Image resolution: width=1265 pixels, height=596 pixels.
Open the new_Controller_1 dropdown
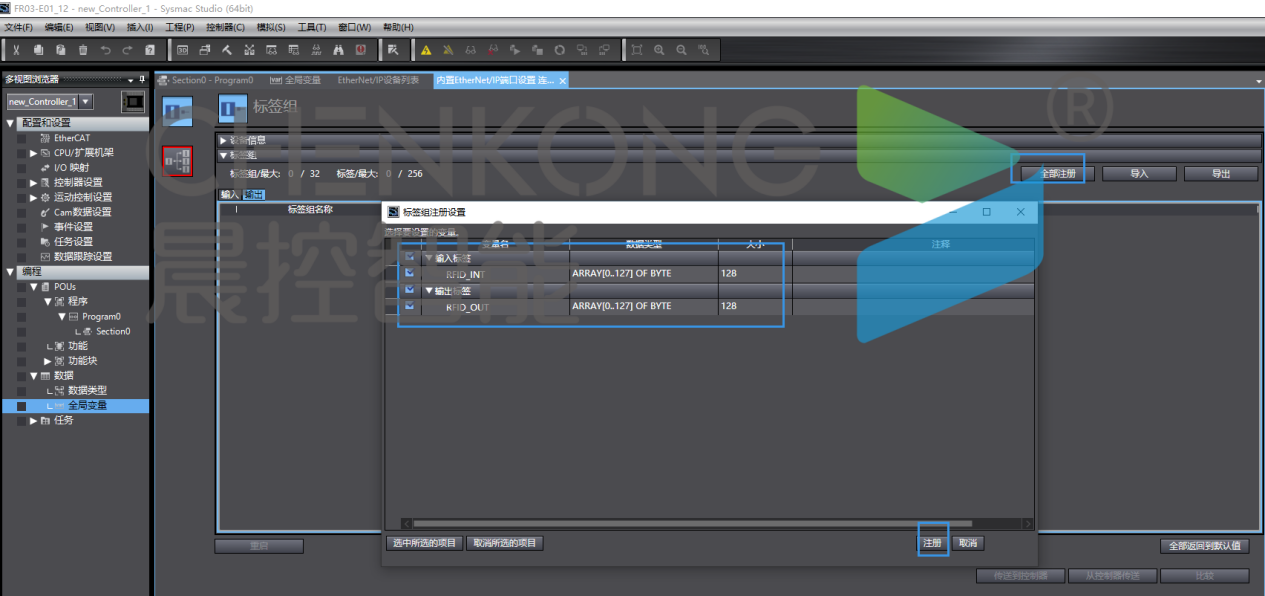pos(86,102)
